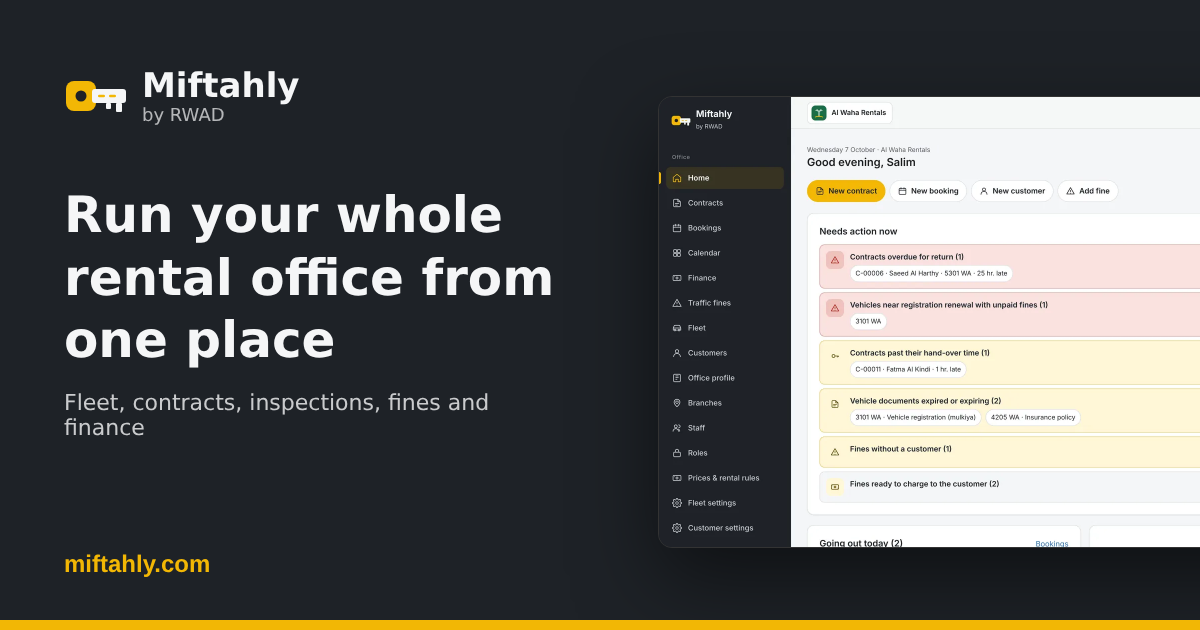Open contract chip C-00006 Saeed Al Harthy
This screenshot has height=630, width=1200.
click(931, 273)
